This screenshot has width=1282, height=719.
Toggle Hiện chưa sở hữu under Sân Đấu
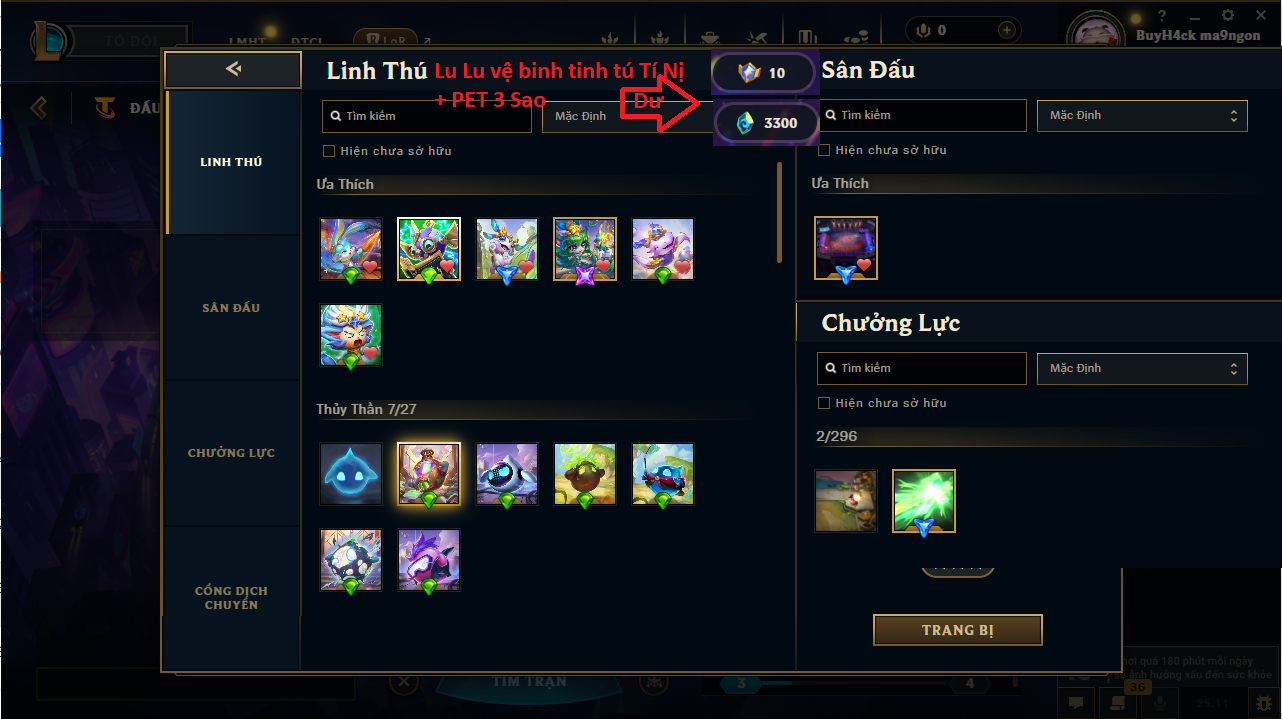click(824, 150)
